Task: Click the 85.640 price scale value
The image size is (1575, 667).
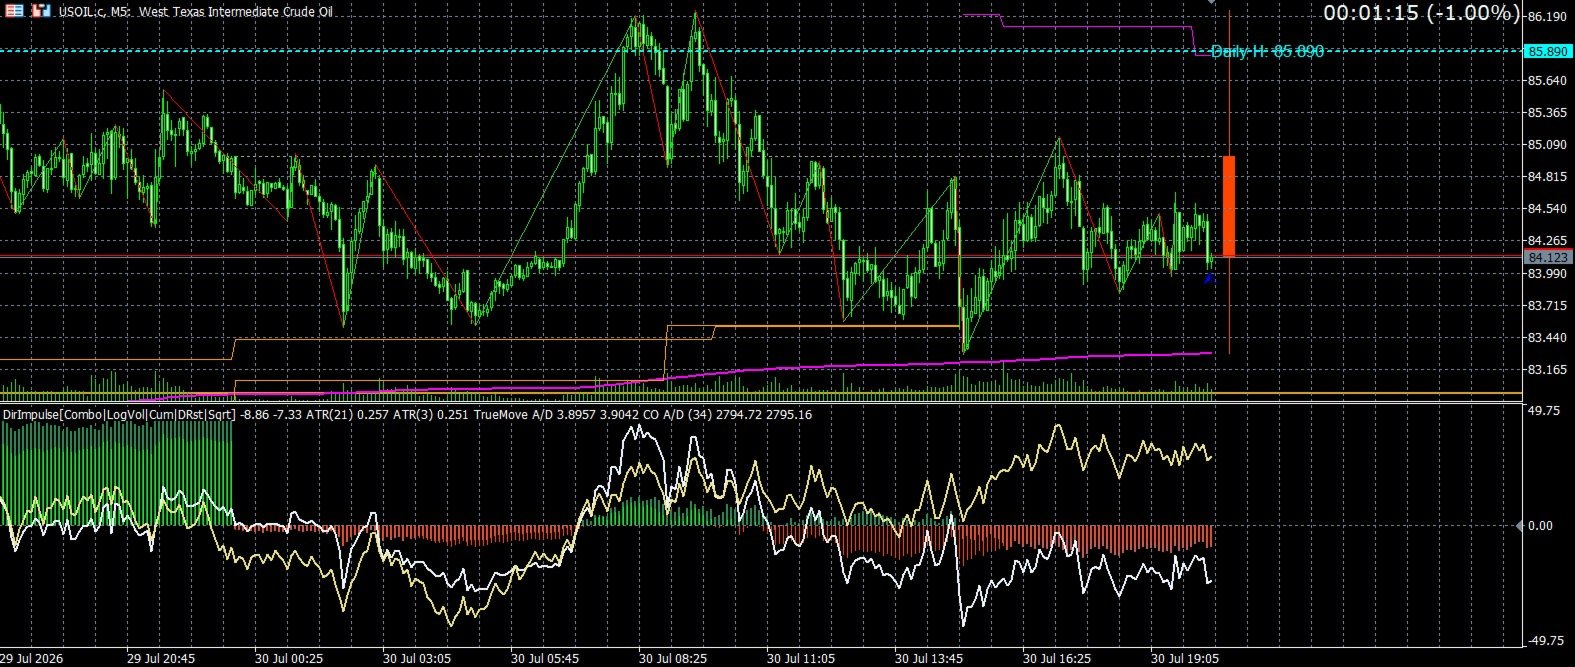Action: pyautogui.click(x=1547, y=81)
